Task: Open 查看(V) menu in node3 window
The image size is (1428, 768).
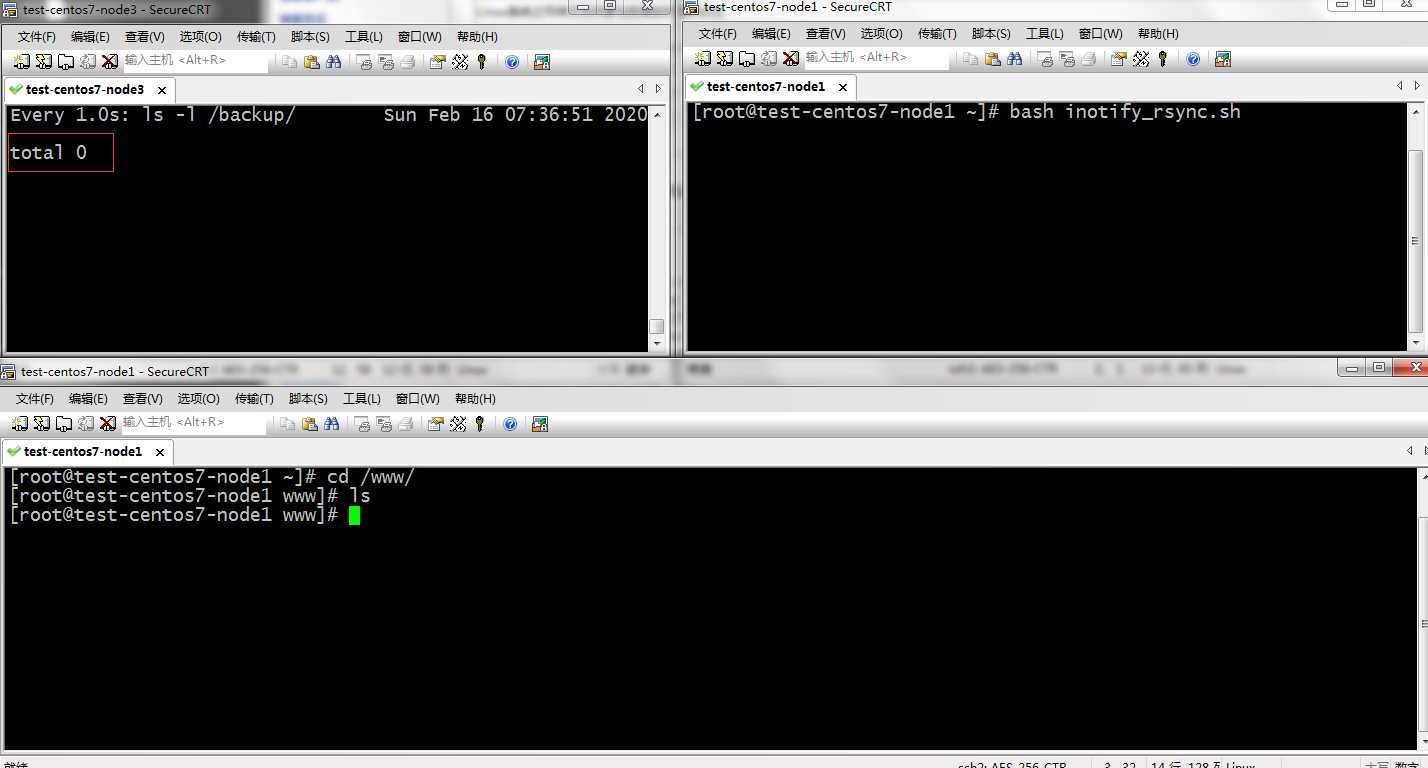Action: (x=145, y=37)
